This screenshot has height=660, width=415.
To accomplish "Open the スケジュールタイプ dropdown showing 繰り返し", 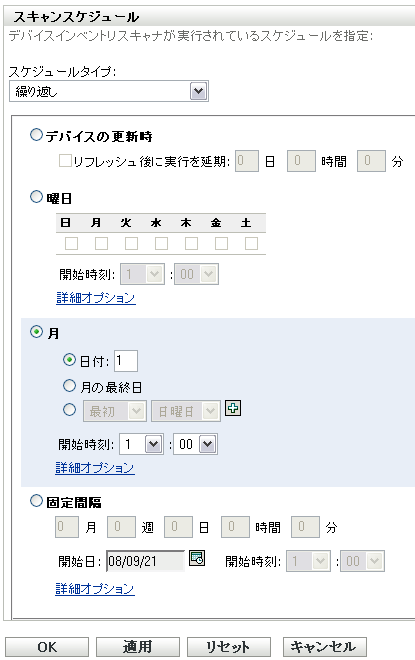I will [x=109, y=91].
